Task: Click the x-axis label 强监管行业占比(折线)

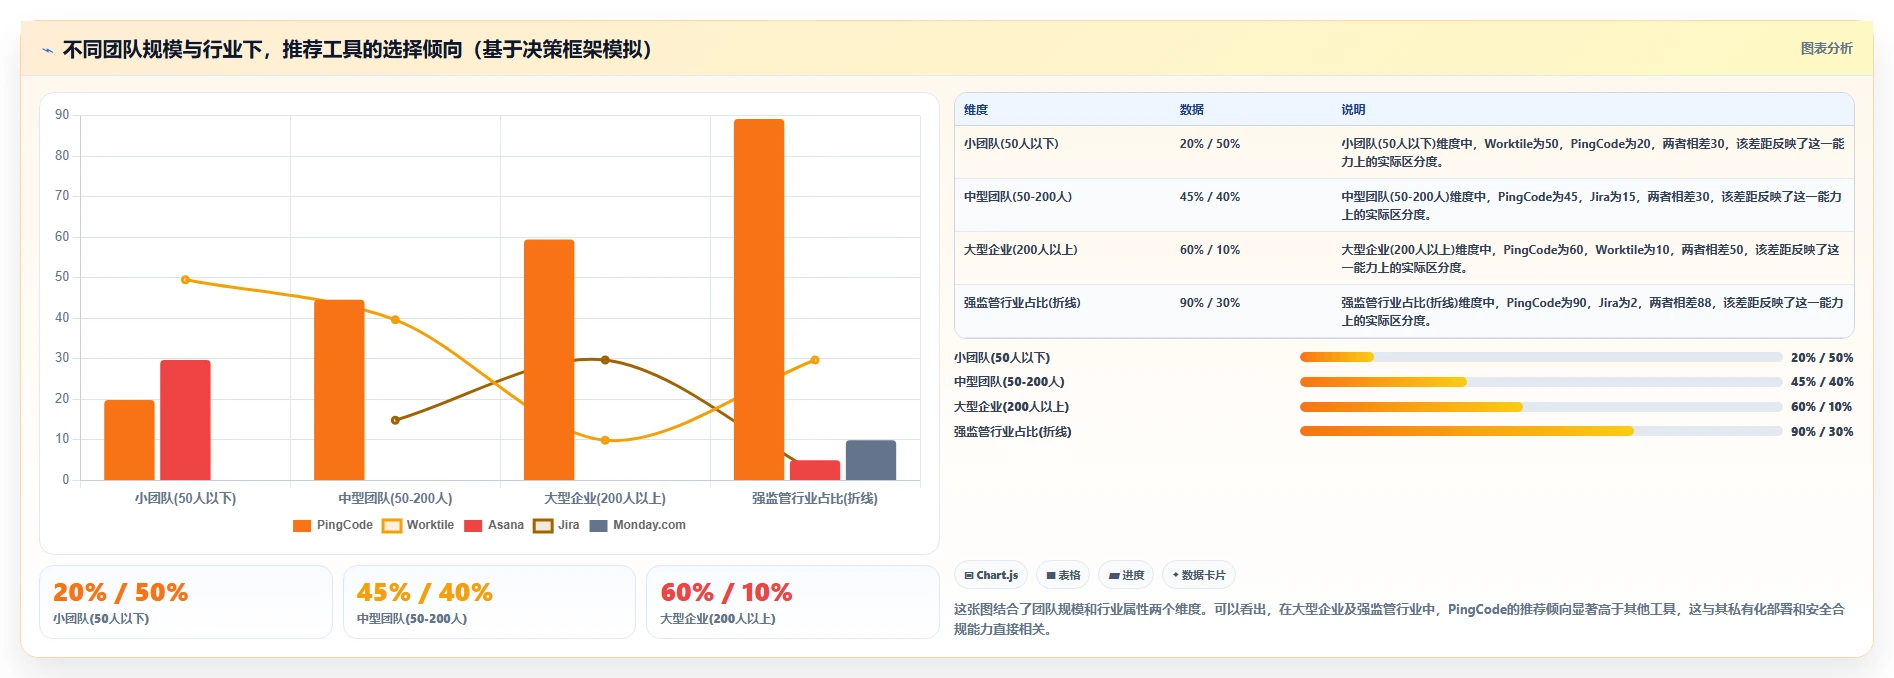Action: [x=815, y=498]
